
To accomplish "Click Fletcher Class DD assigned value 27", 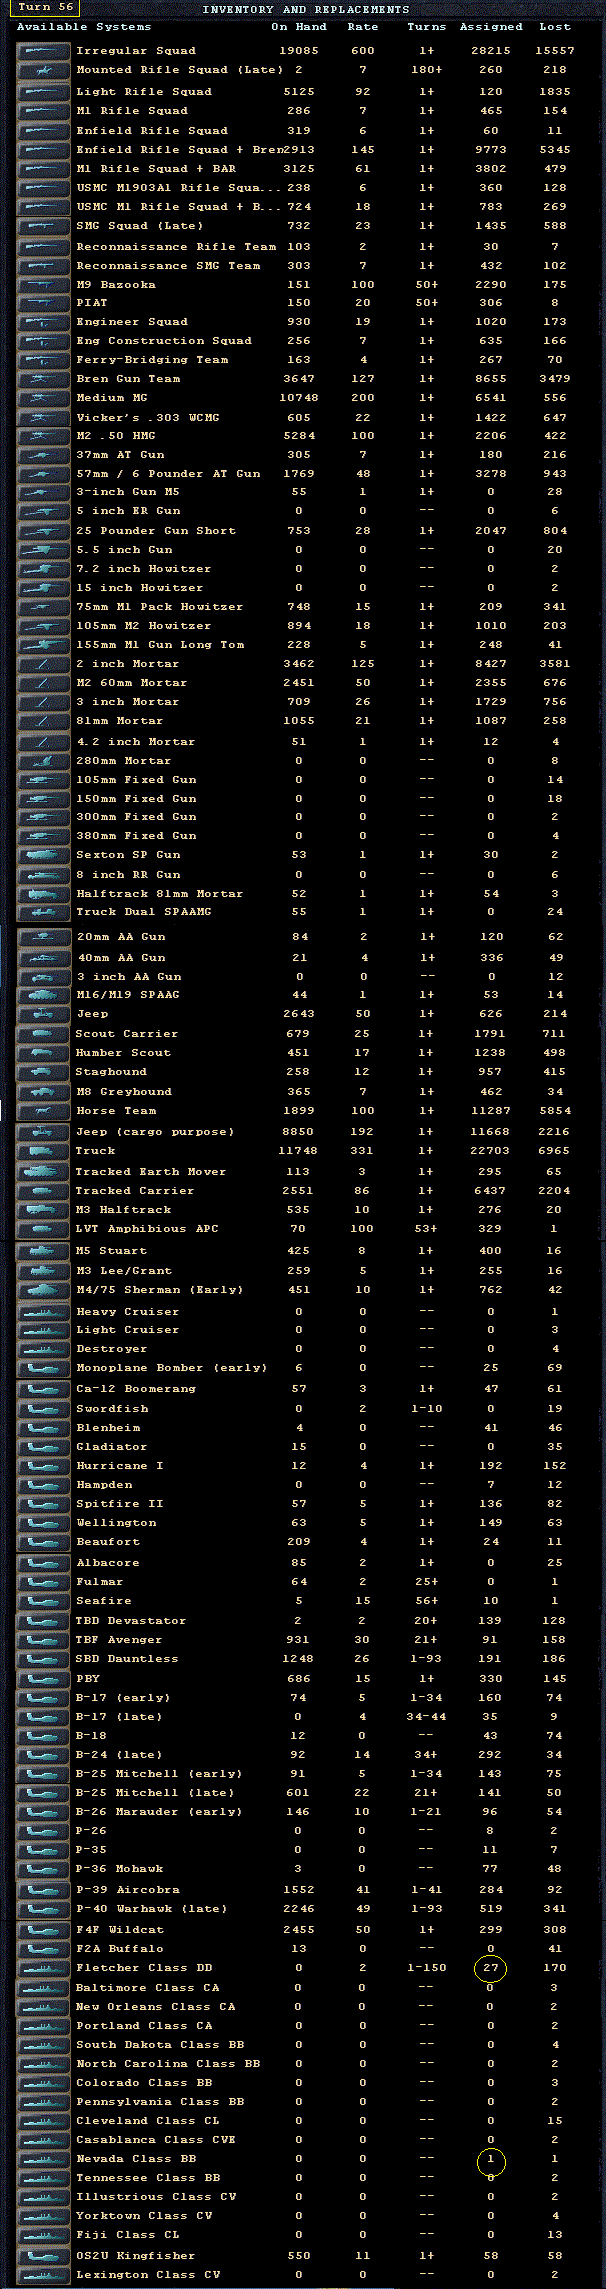I will coord(491,1968).
